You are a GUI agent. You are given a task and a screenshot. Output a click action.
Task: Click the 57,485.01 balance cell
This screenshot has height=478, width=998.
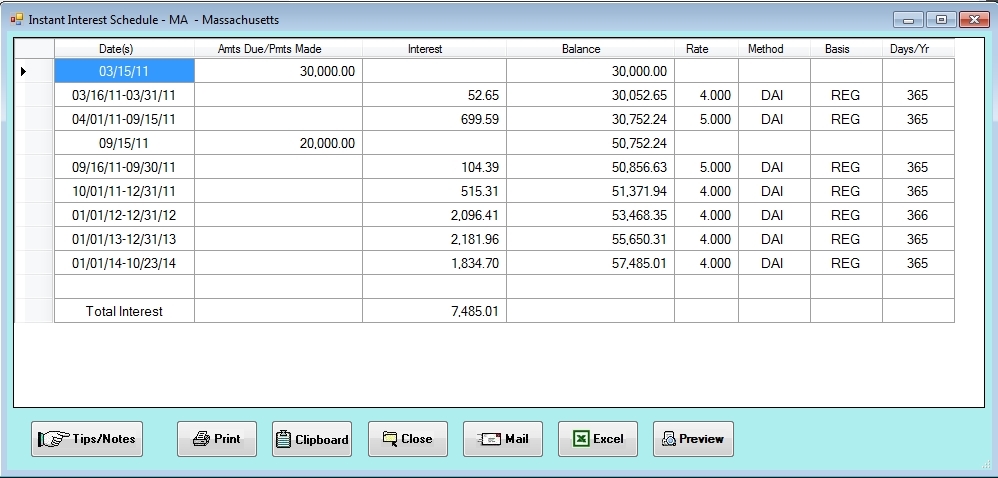590,263
